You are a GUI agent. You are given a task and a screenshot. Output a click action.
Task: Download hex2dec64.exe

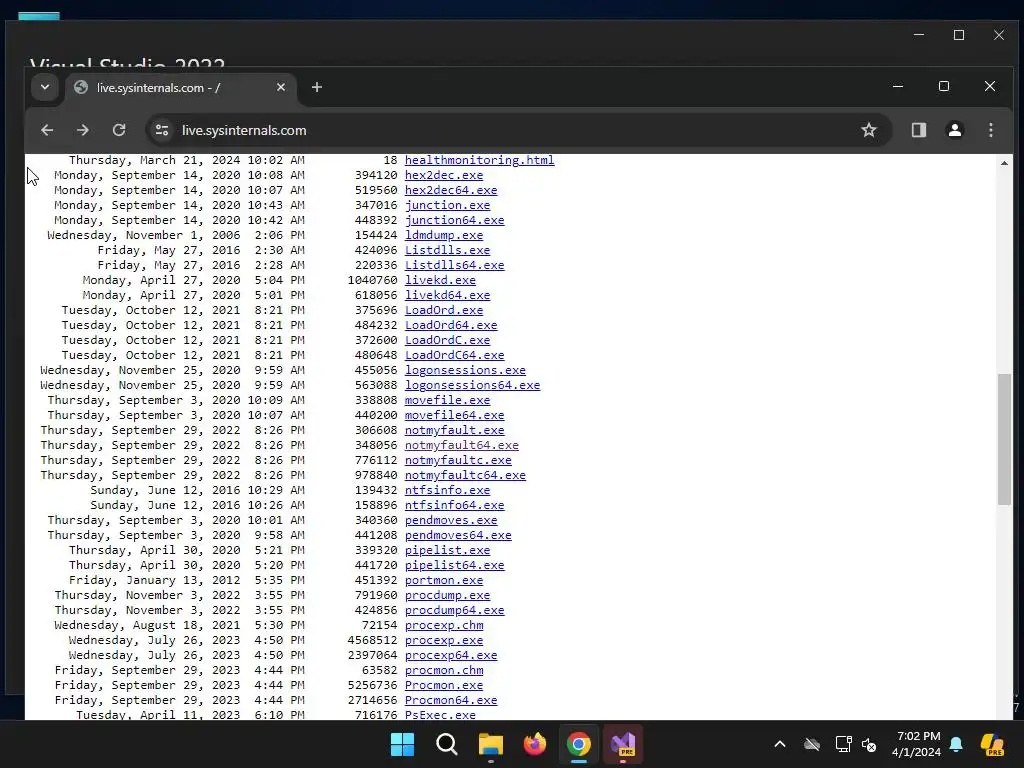pos(451,190)
